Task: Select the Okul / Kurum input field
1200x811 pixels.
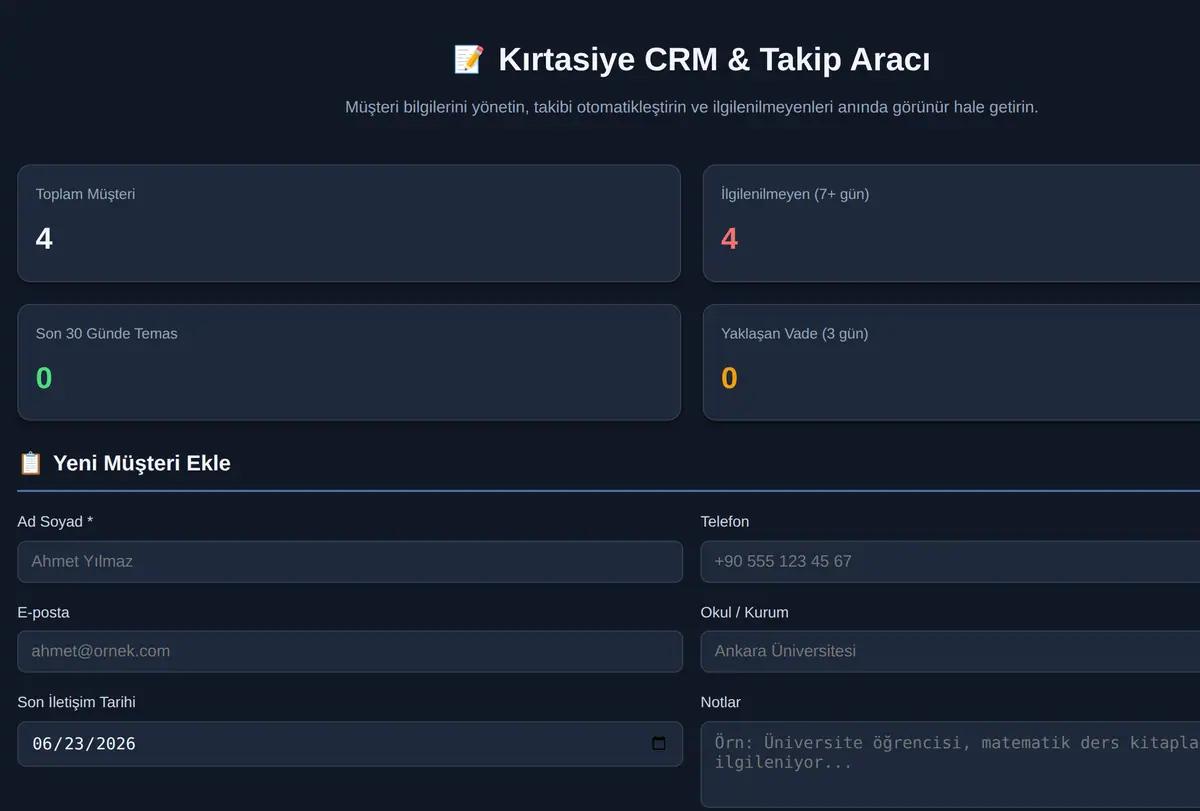Action: pyautogui.click(x=950, y=651)
